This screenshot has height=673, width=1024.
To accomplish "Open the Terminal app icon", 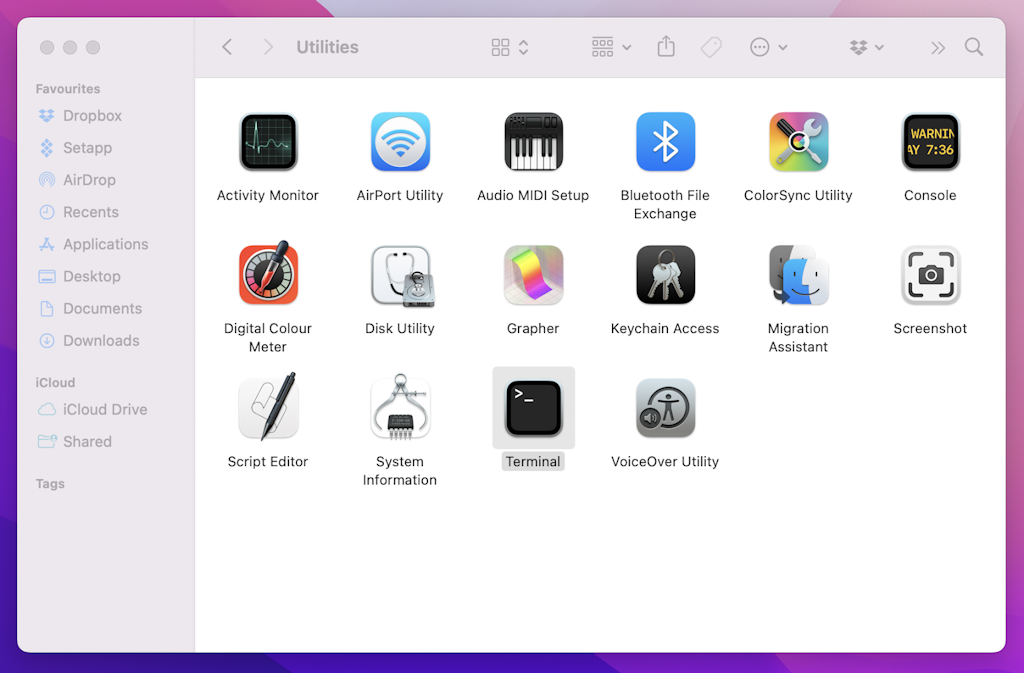I will coord(533,408).
